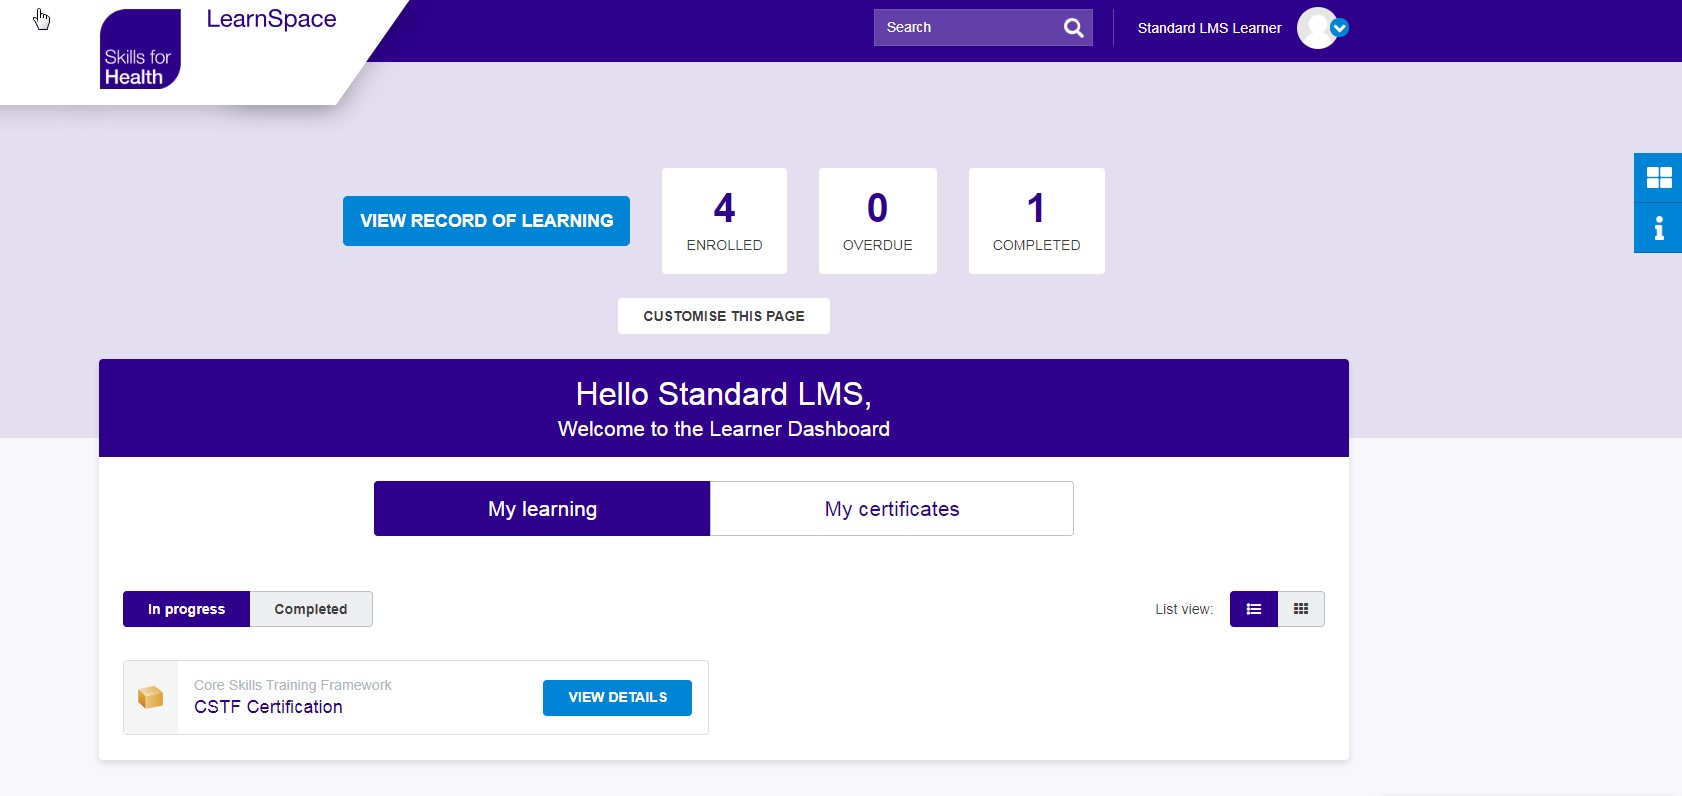Click the LearnSpace title text
The image size is (1682, 796).
271,19
